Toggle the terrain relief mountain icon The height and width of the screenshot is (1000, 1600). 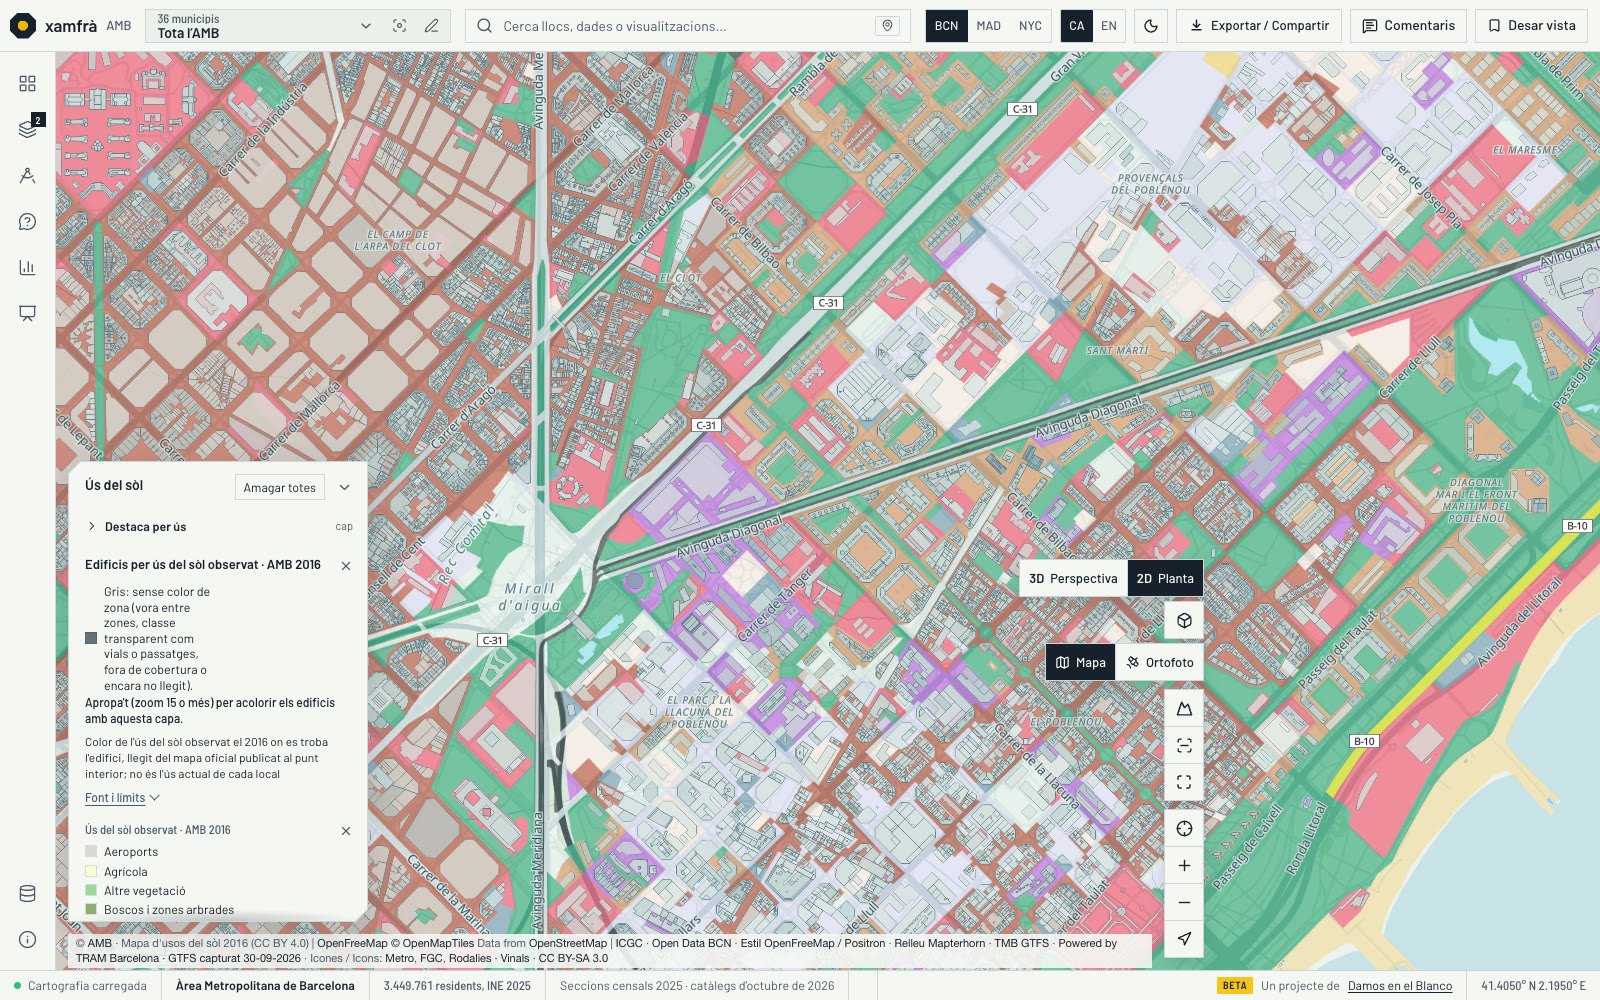point(1184,708)
